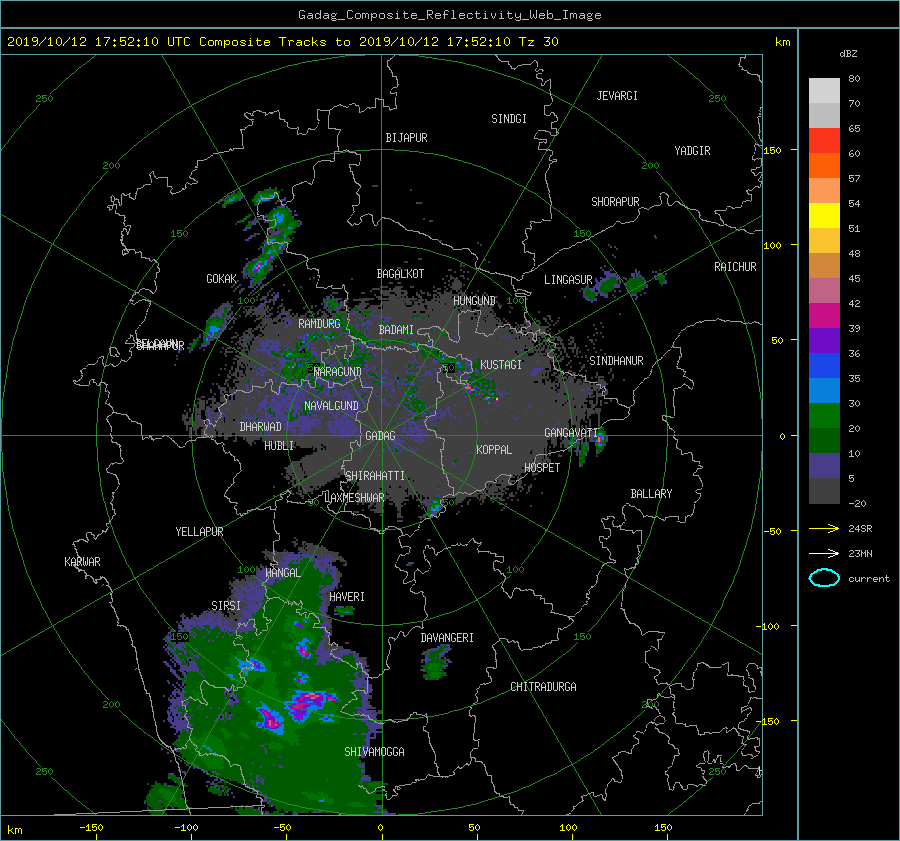Click the RAMDURG city label
Image resolution: width=900 pixels, height=841 pixels.
319,324
